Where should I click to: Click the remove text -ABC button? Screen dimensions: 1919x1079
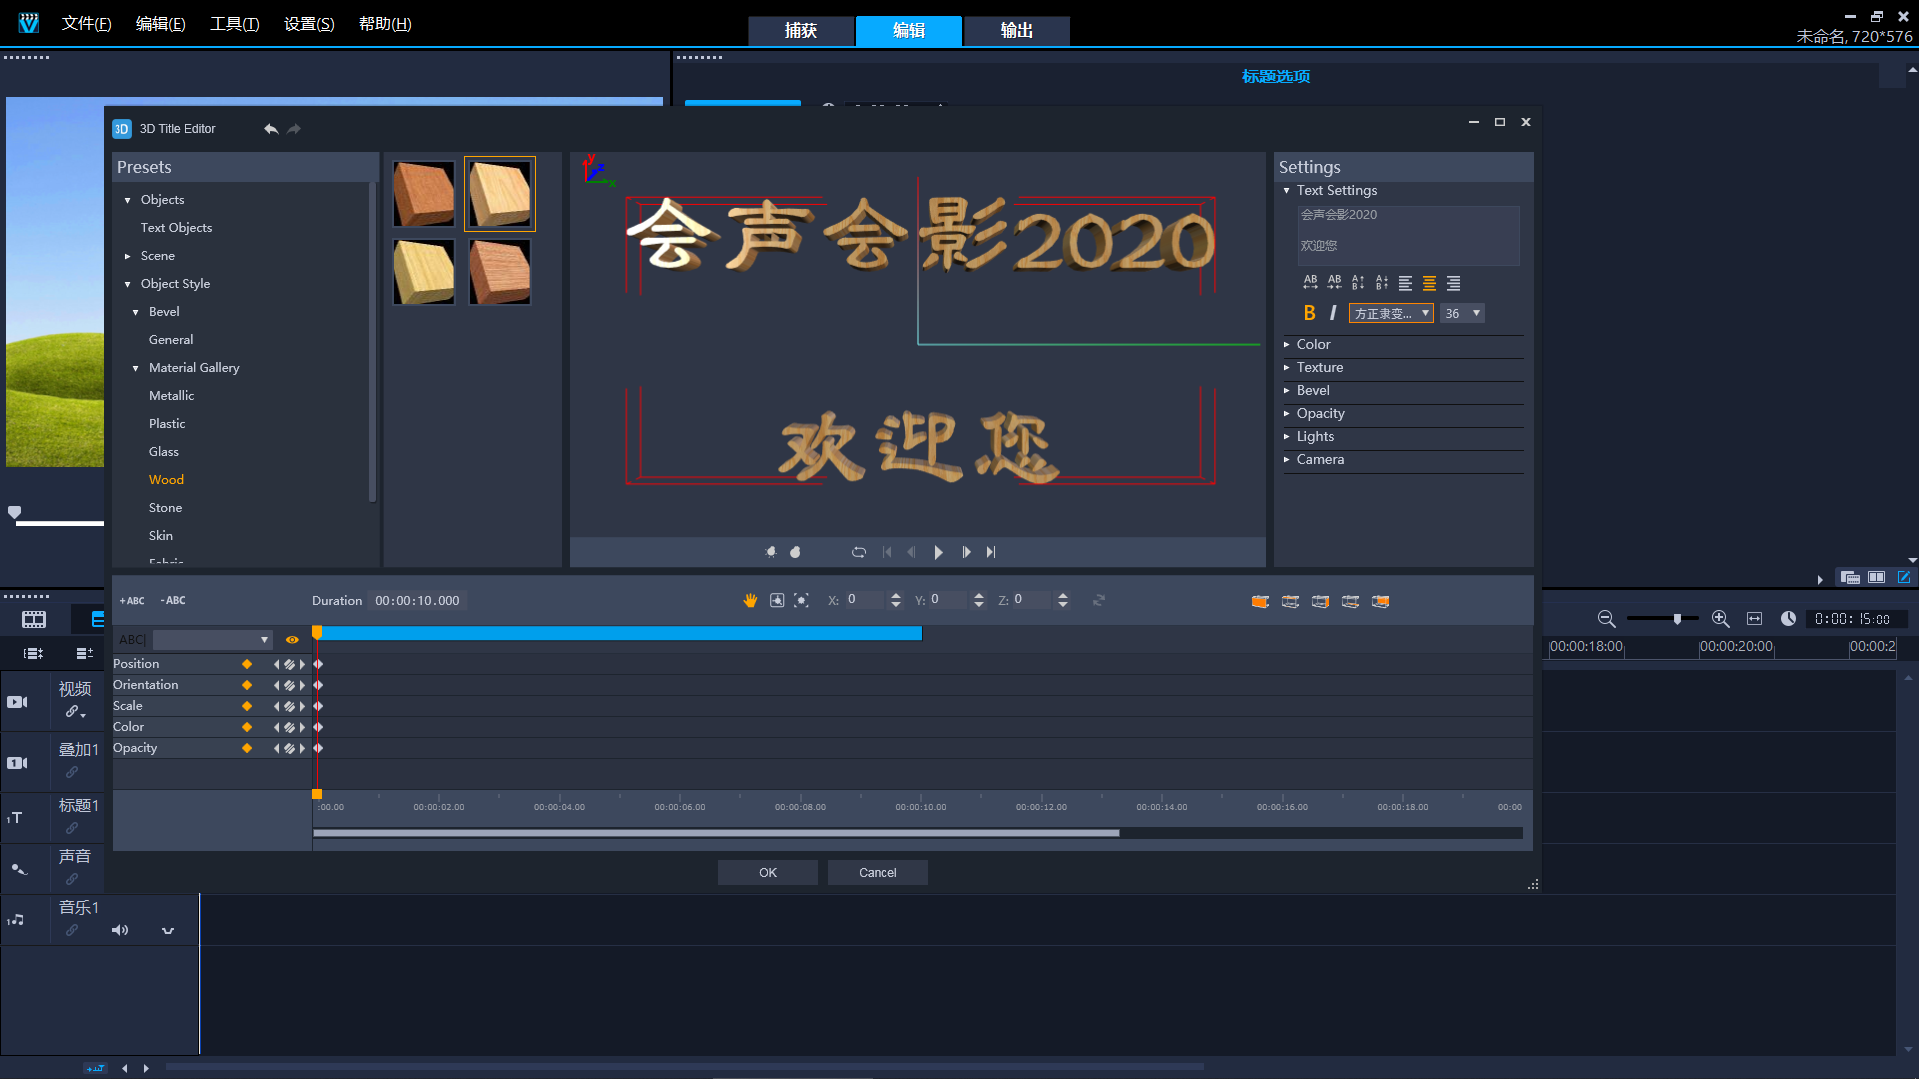pyautogui.click(x=173, y=601)
